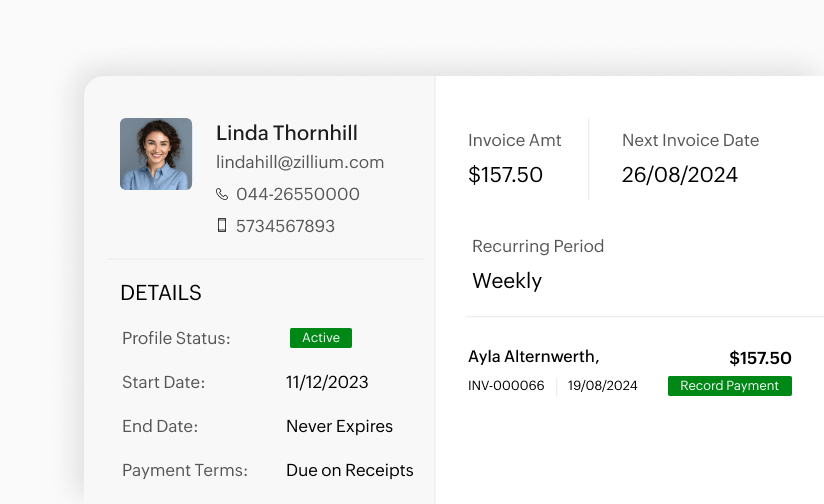Click the invoice date 19/08/2024

pos(602,386)
